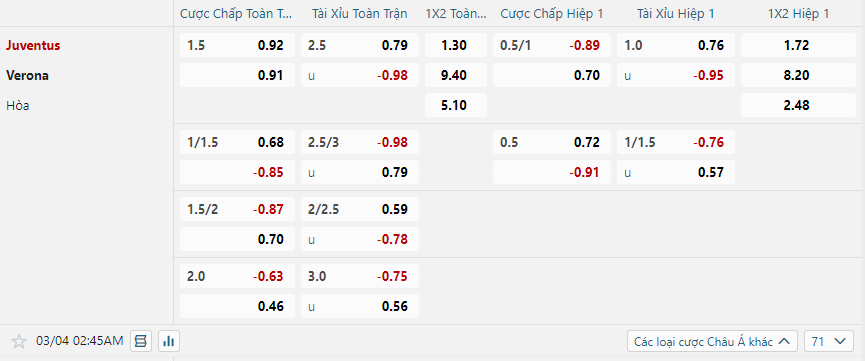Choose first-half under 1/1.5 at 0.57
Viewport: 865px width, 361px height.
click(676, 172)
